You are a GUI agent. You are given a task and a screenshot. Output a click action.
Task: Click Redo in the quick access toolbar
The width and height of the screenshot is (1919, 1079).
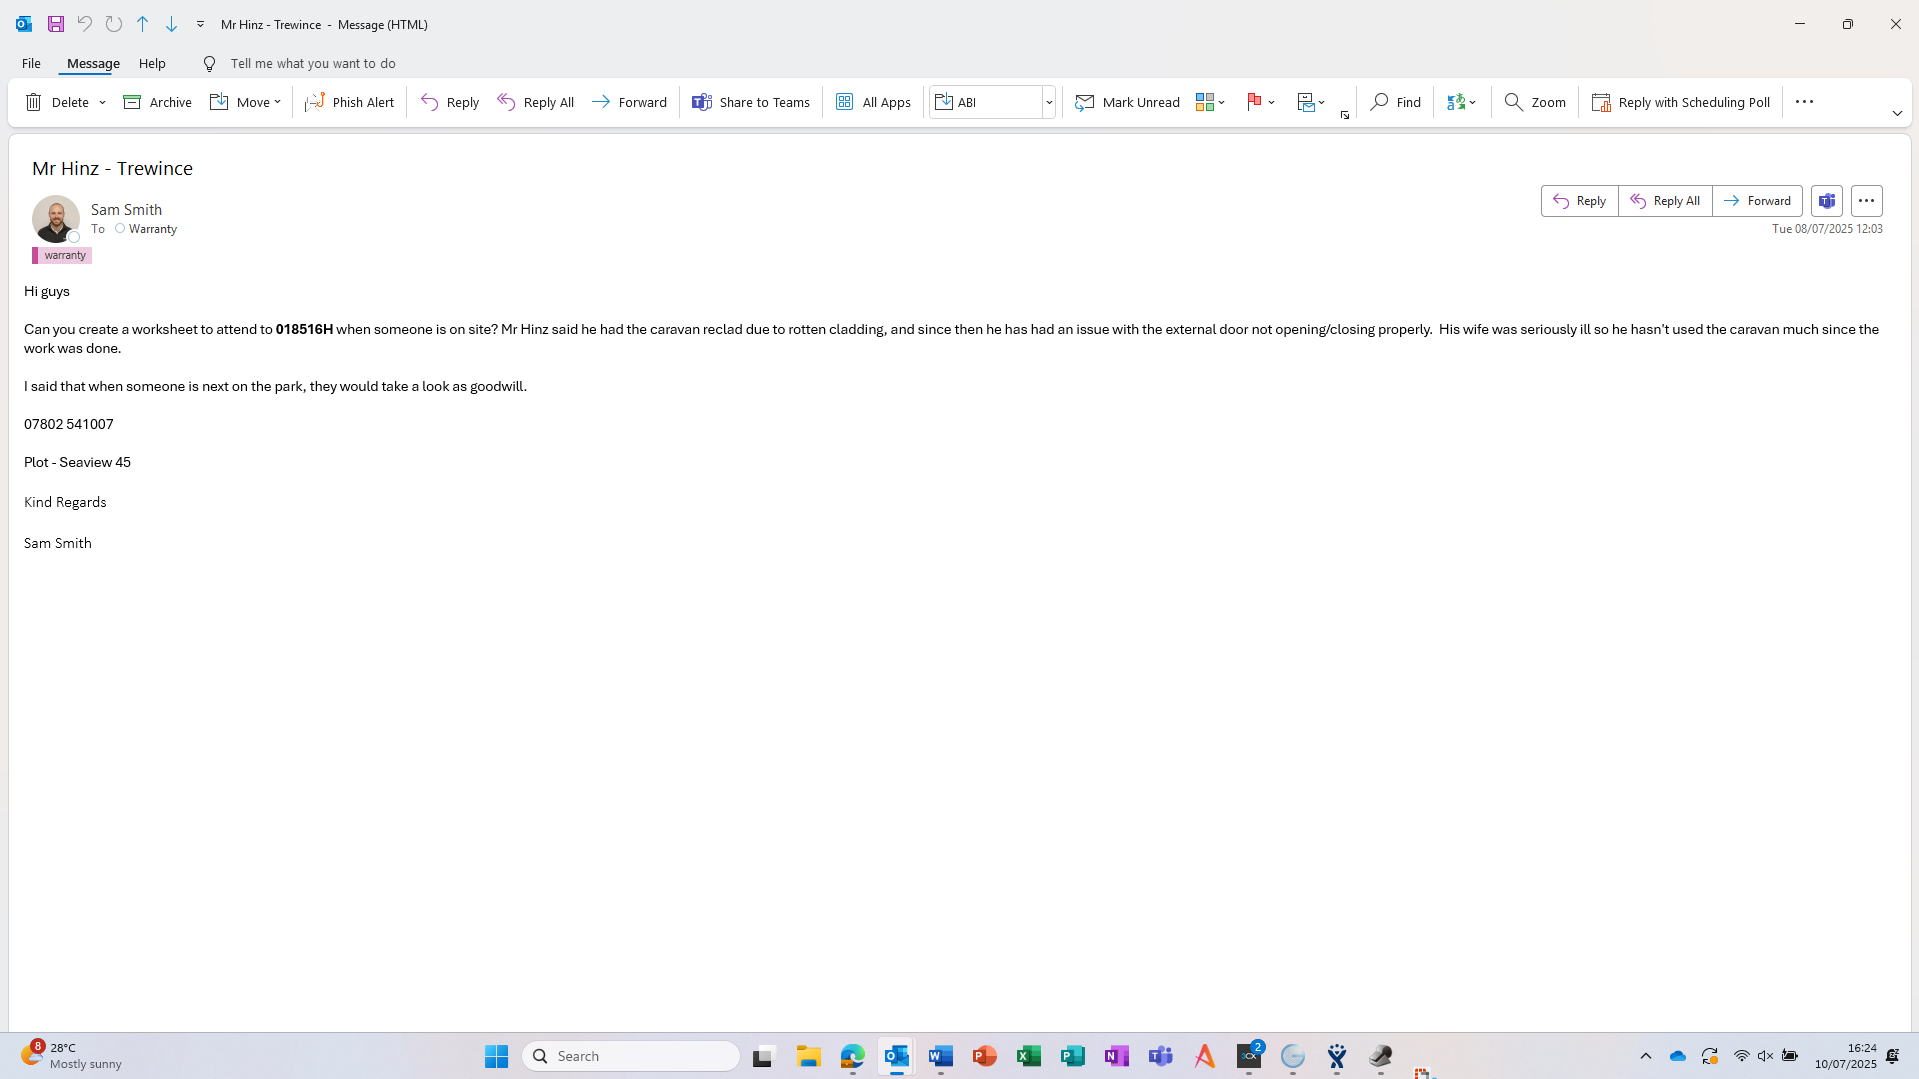(x=114, y=24)
